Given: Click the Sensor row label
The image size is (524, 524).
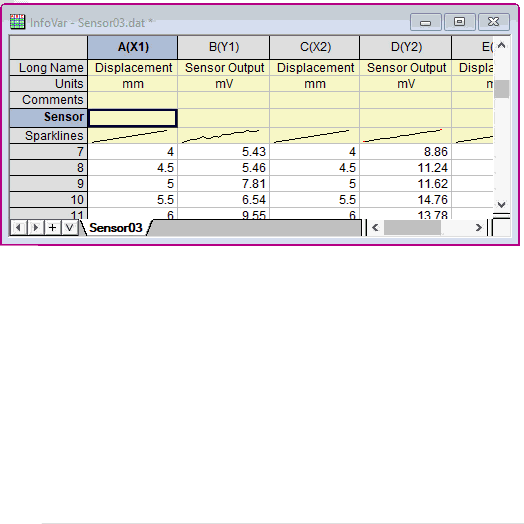Looking at the screenshot, I should (49, 118).
